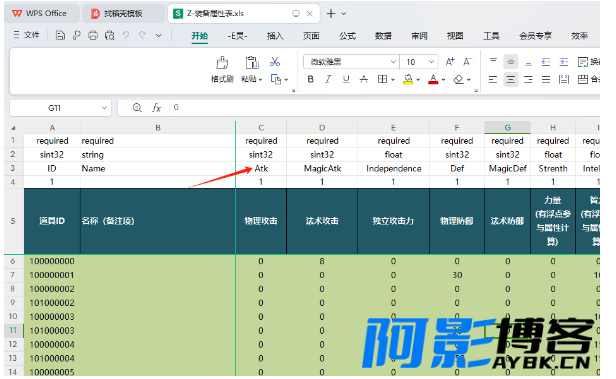Undo the last action

(126, 35)
